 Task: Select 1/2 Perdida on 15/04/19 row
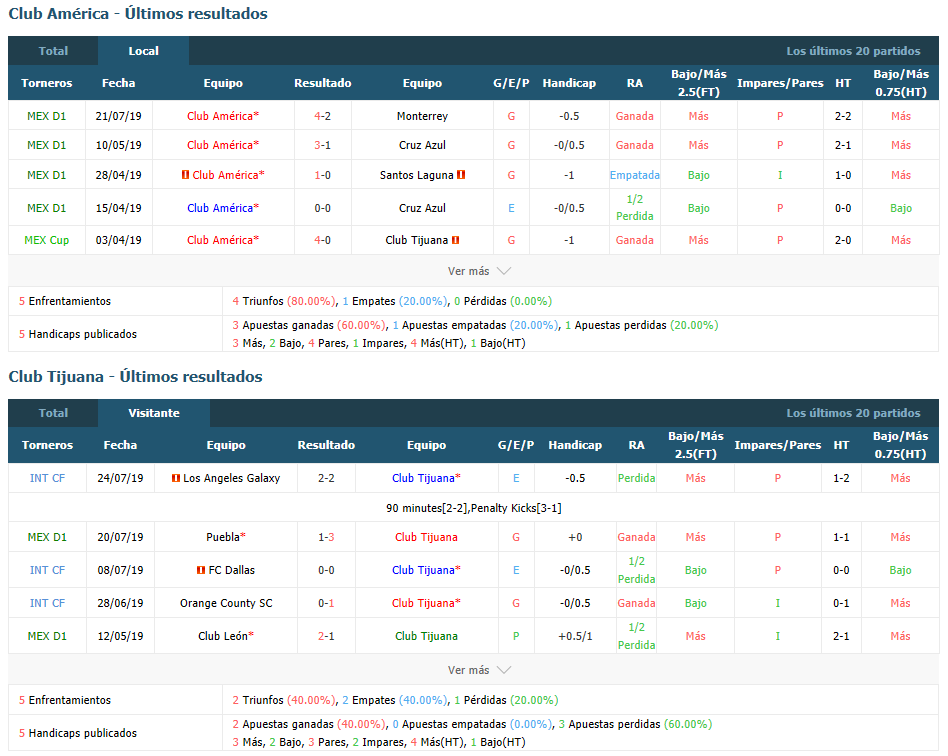[635, 207]
